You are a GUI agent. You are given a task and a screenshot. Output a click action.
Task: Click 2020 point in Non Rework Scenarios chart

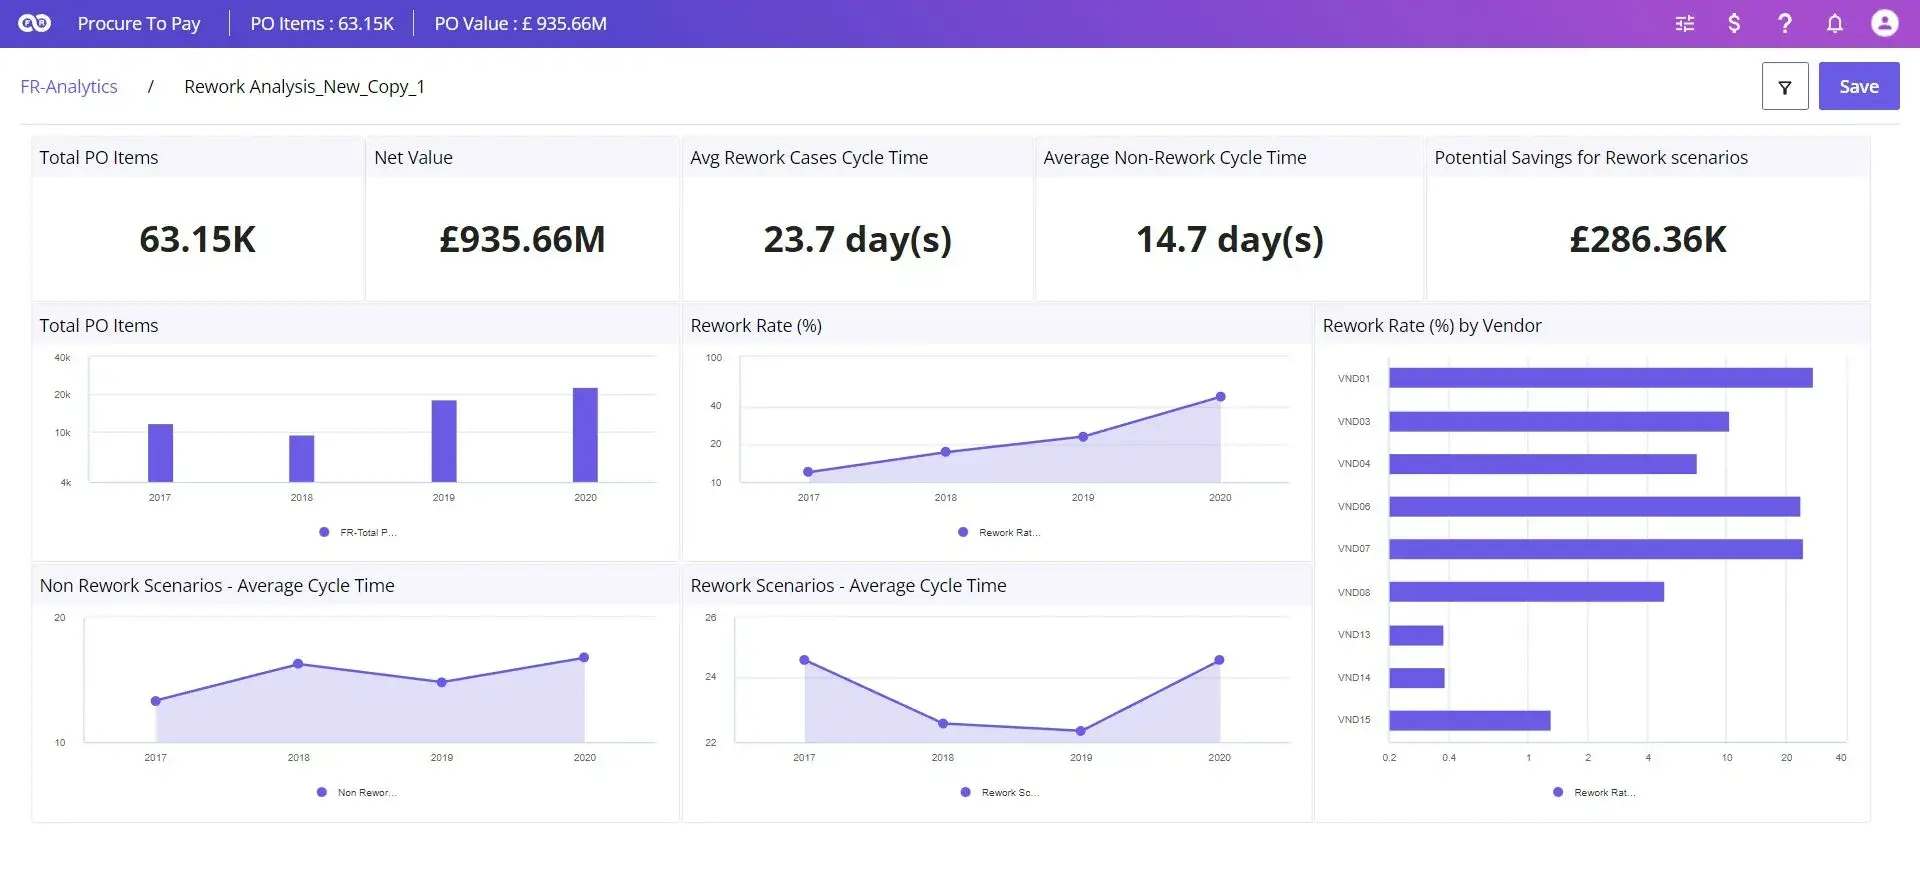click(584, 658)
